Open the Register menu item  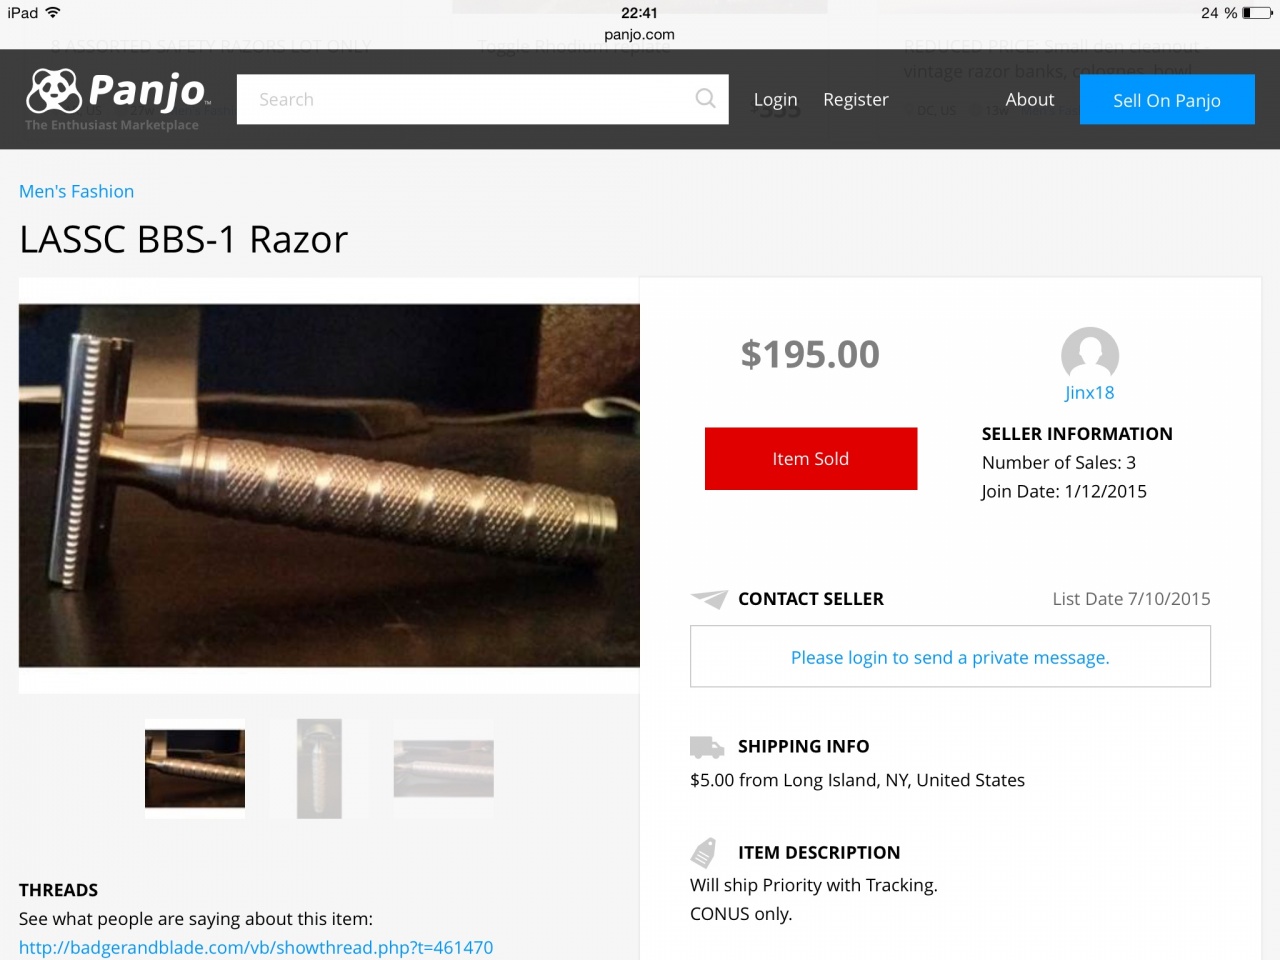coord(855,99)
